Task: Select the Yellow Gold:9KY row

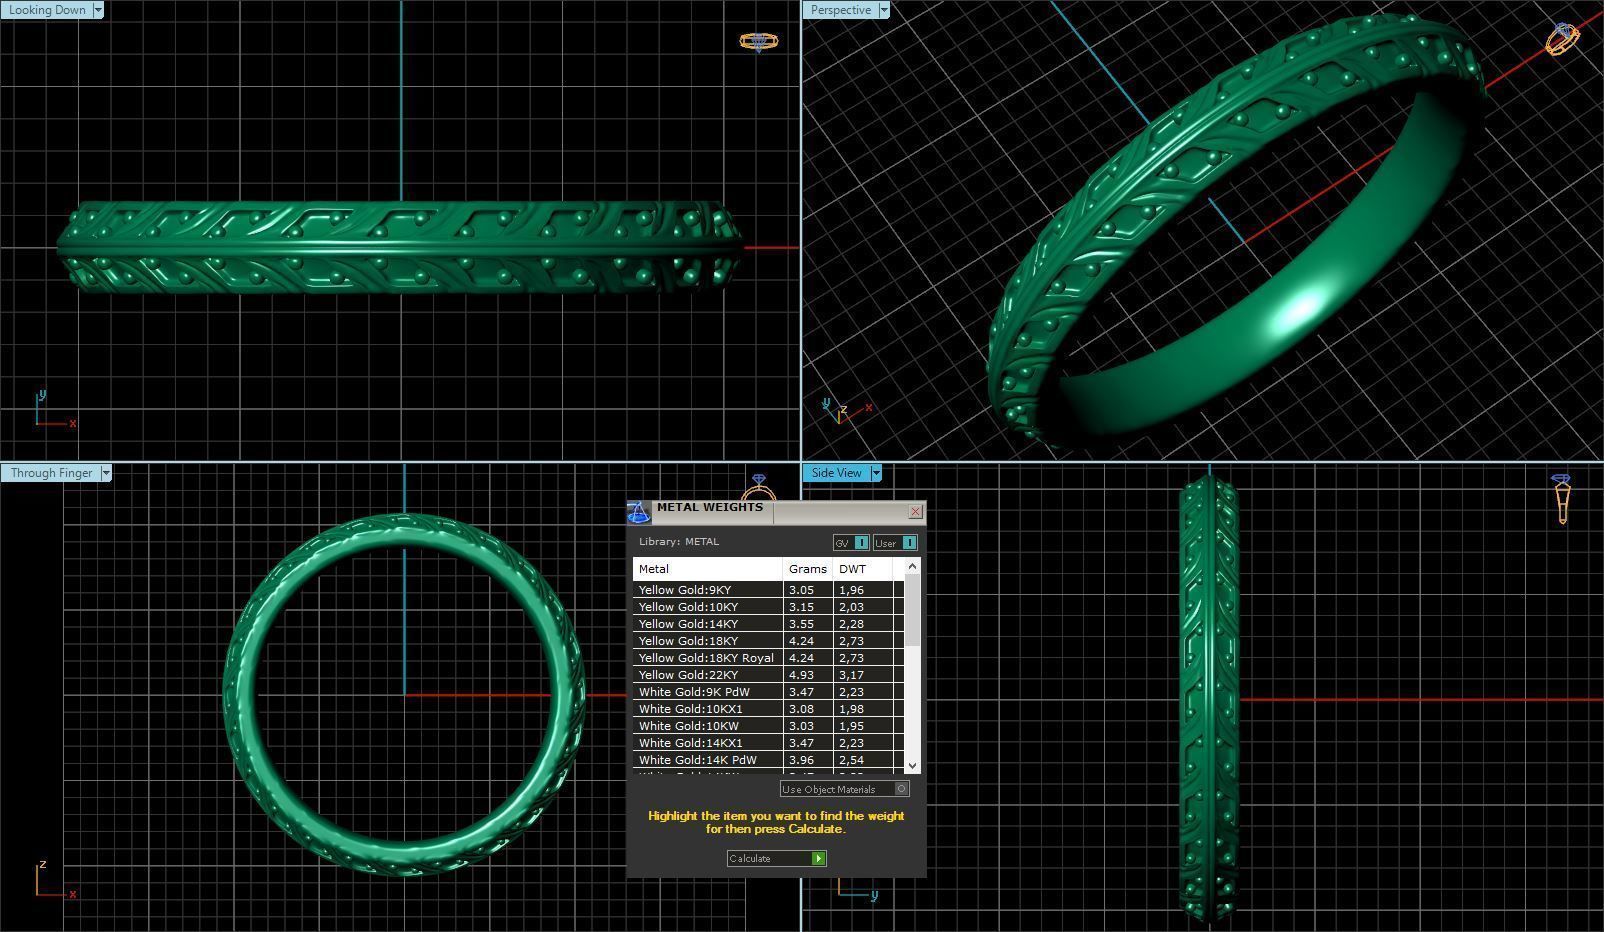Action: pyautogui.click(x=768, y=590)
